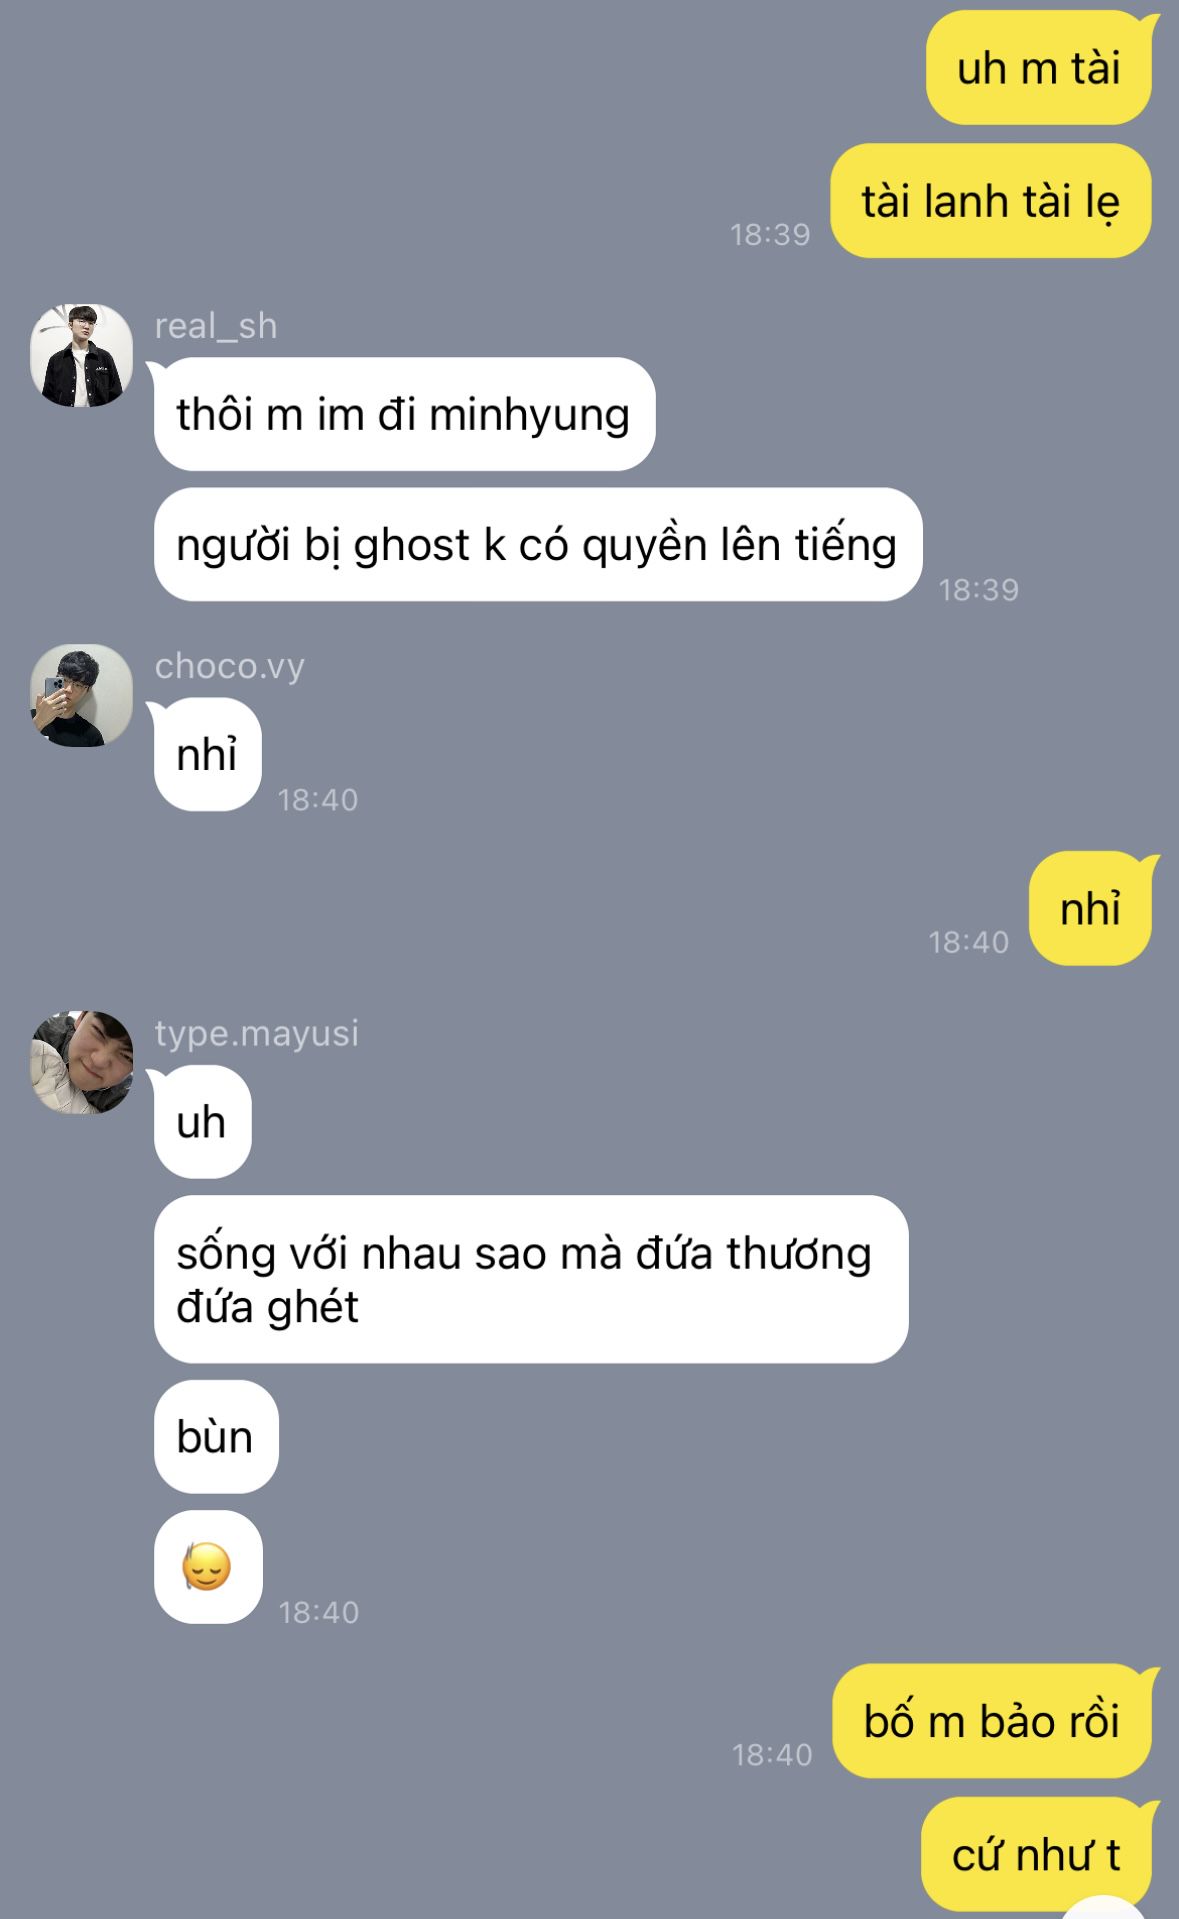Open real_sh's profile picture
The width and height of the screenshot is (1179, 1919).
(82, 356)
